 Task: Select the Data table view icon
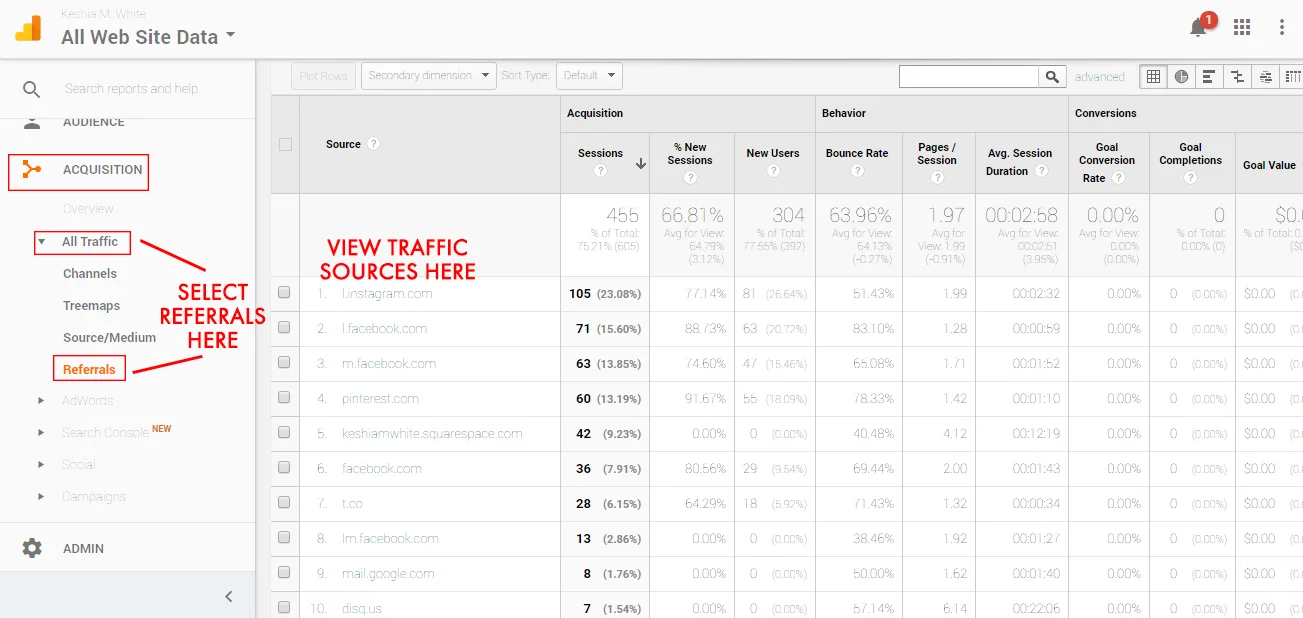click(1153, 76)
